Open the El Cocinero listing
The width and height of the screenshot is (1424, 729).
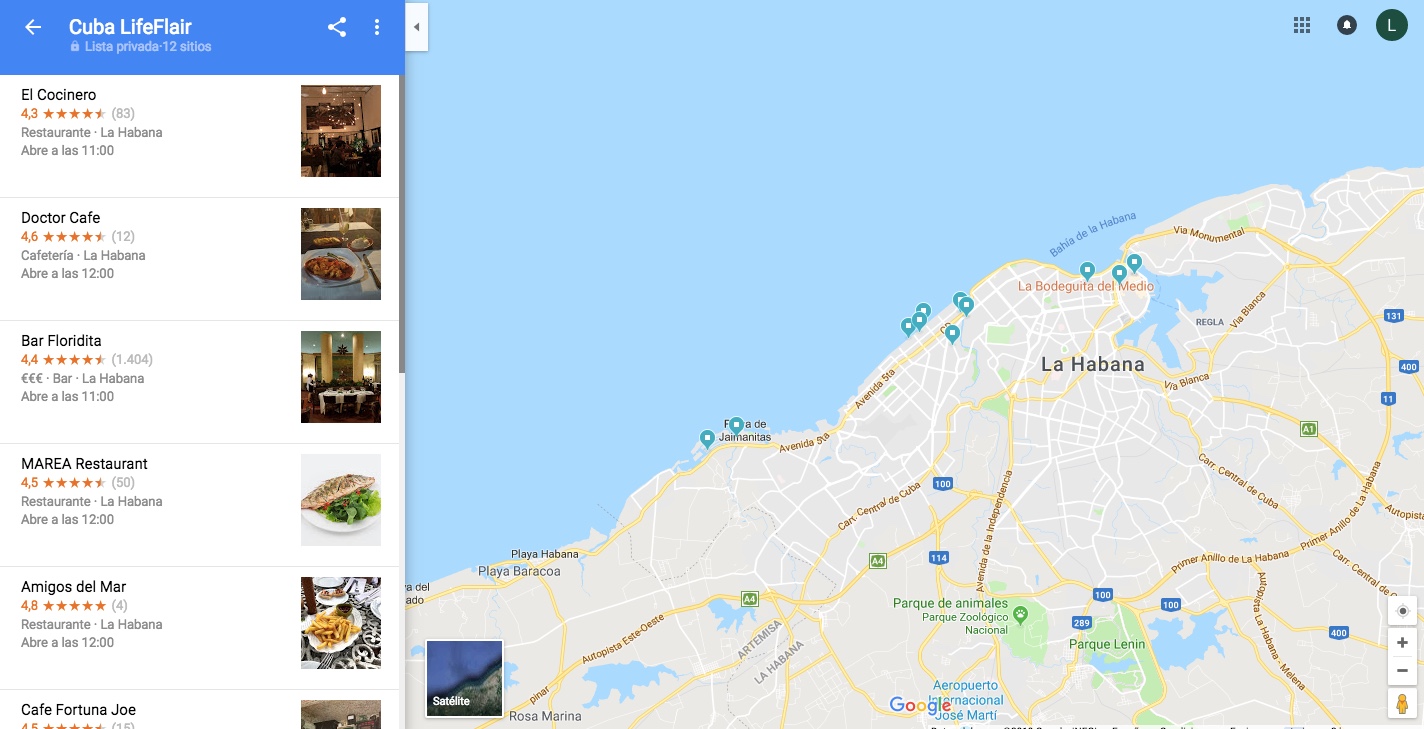(x=200, y=136)
